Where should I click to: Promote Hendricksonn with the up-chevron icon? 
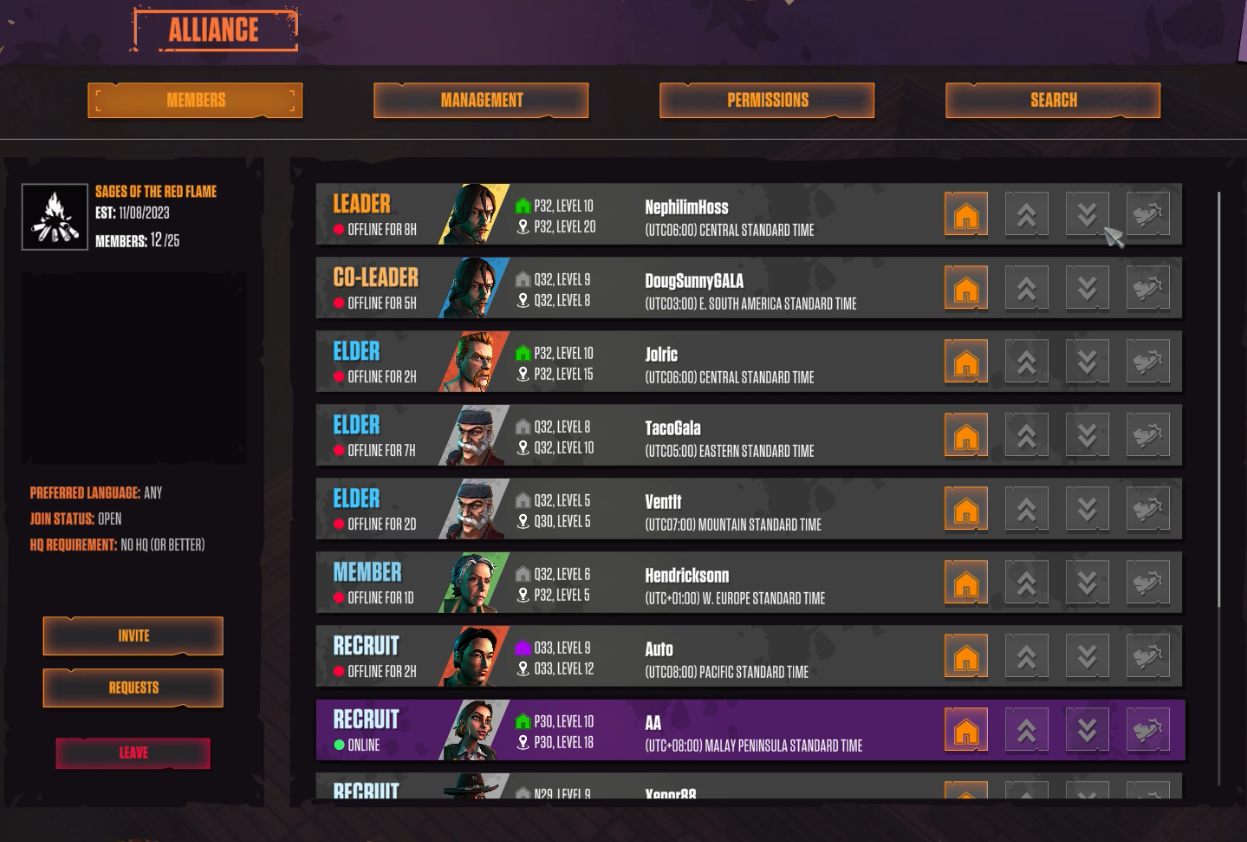[x=1026, y=582]
